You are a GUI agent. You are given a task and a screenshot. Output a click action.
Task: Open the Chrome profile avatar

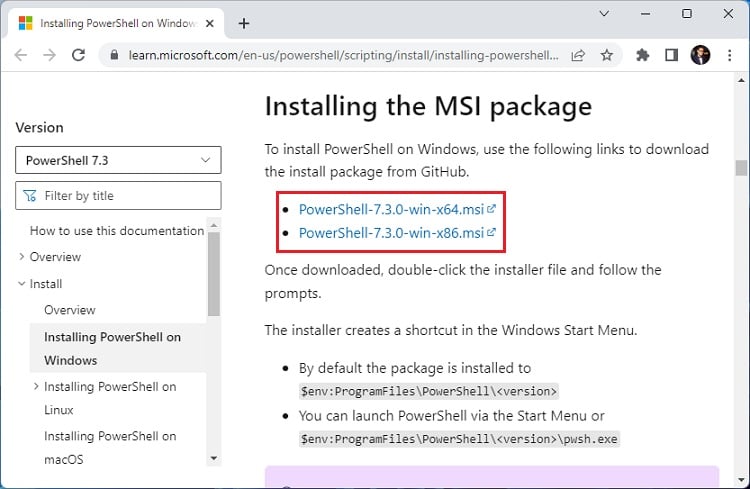(x=700, y=56)
